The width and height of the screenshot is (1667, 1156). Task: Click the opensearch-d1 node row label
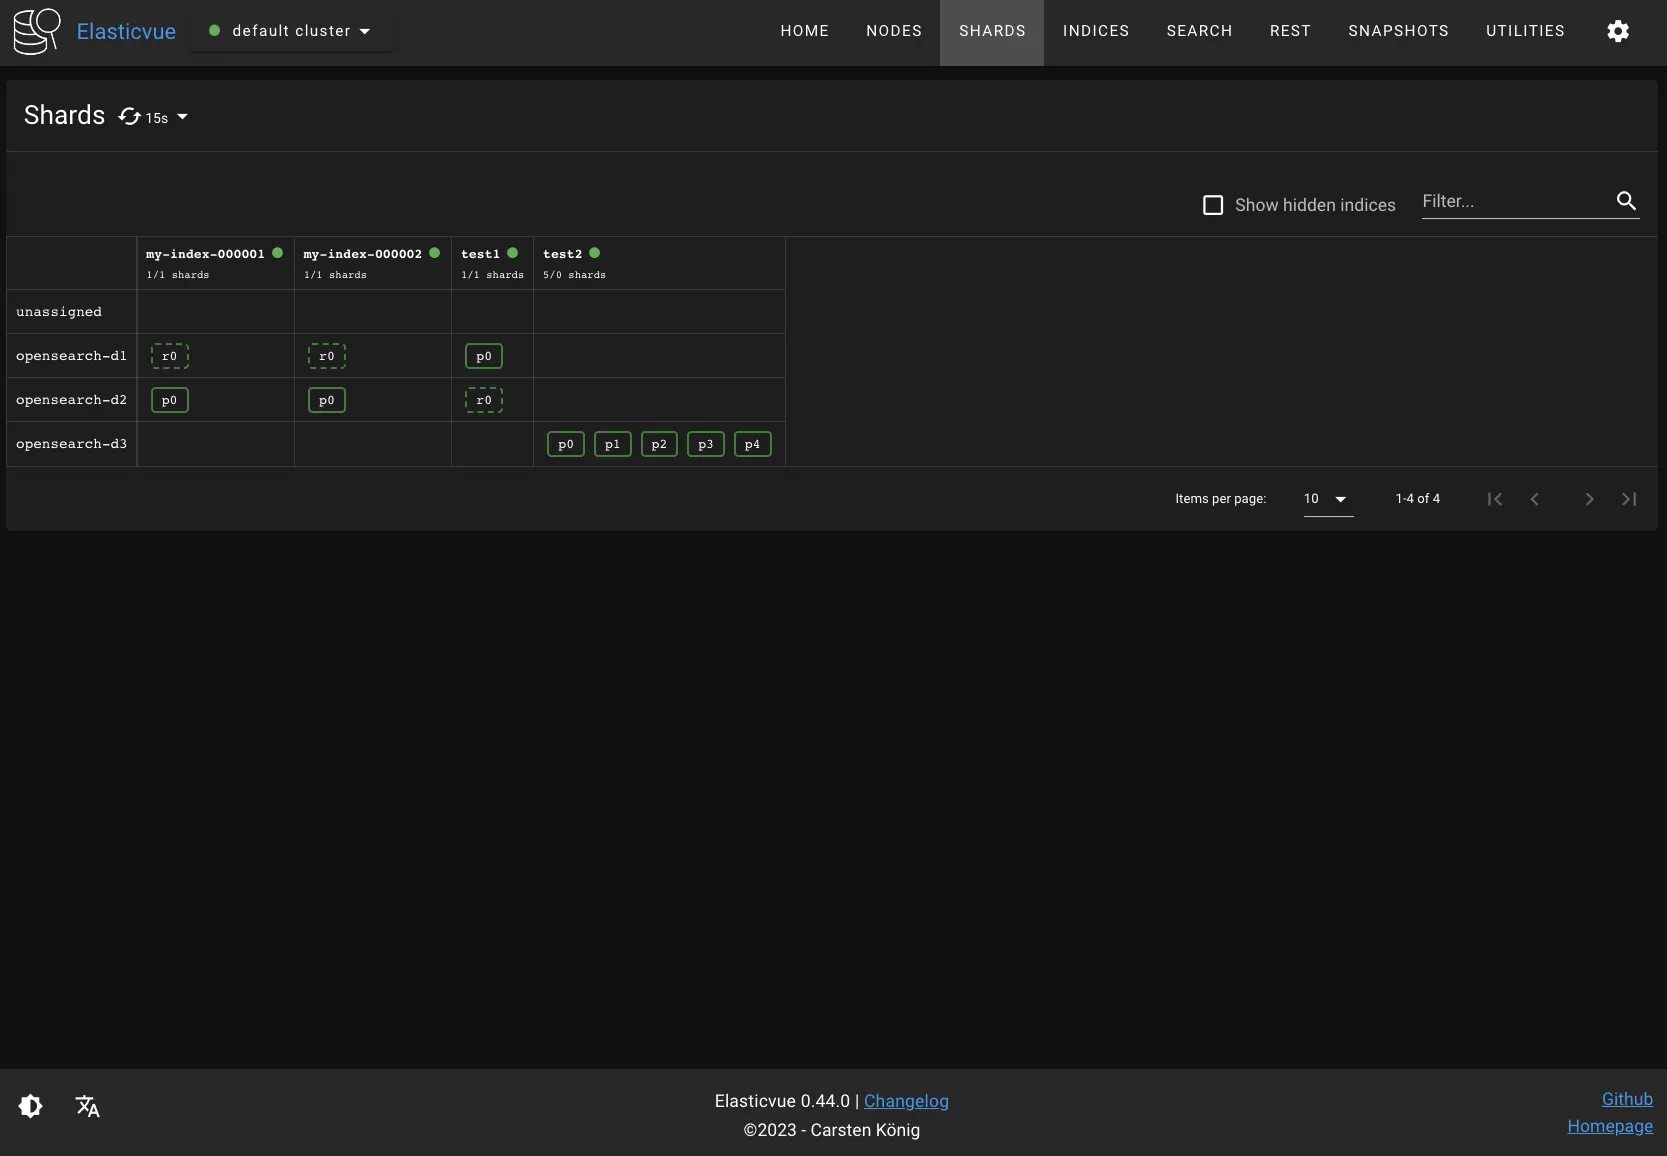click(x=71, y=356)
